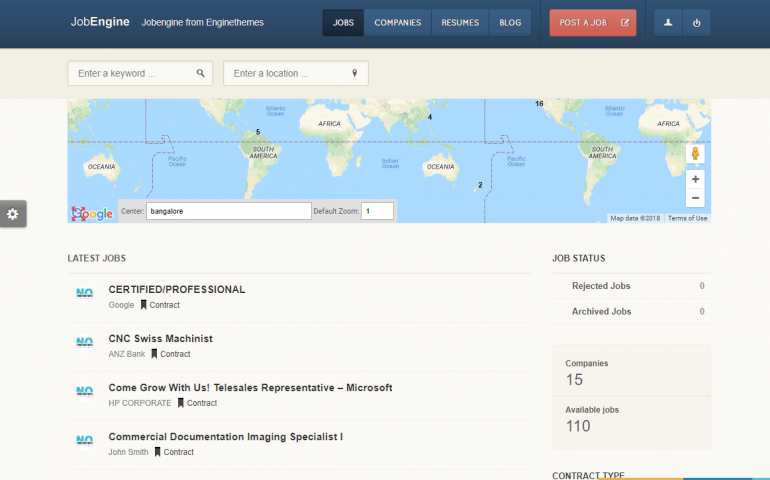
Task: Open the Telesales Representative – Microsoft job
Action: pos(250,388)
